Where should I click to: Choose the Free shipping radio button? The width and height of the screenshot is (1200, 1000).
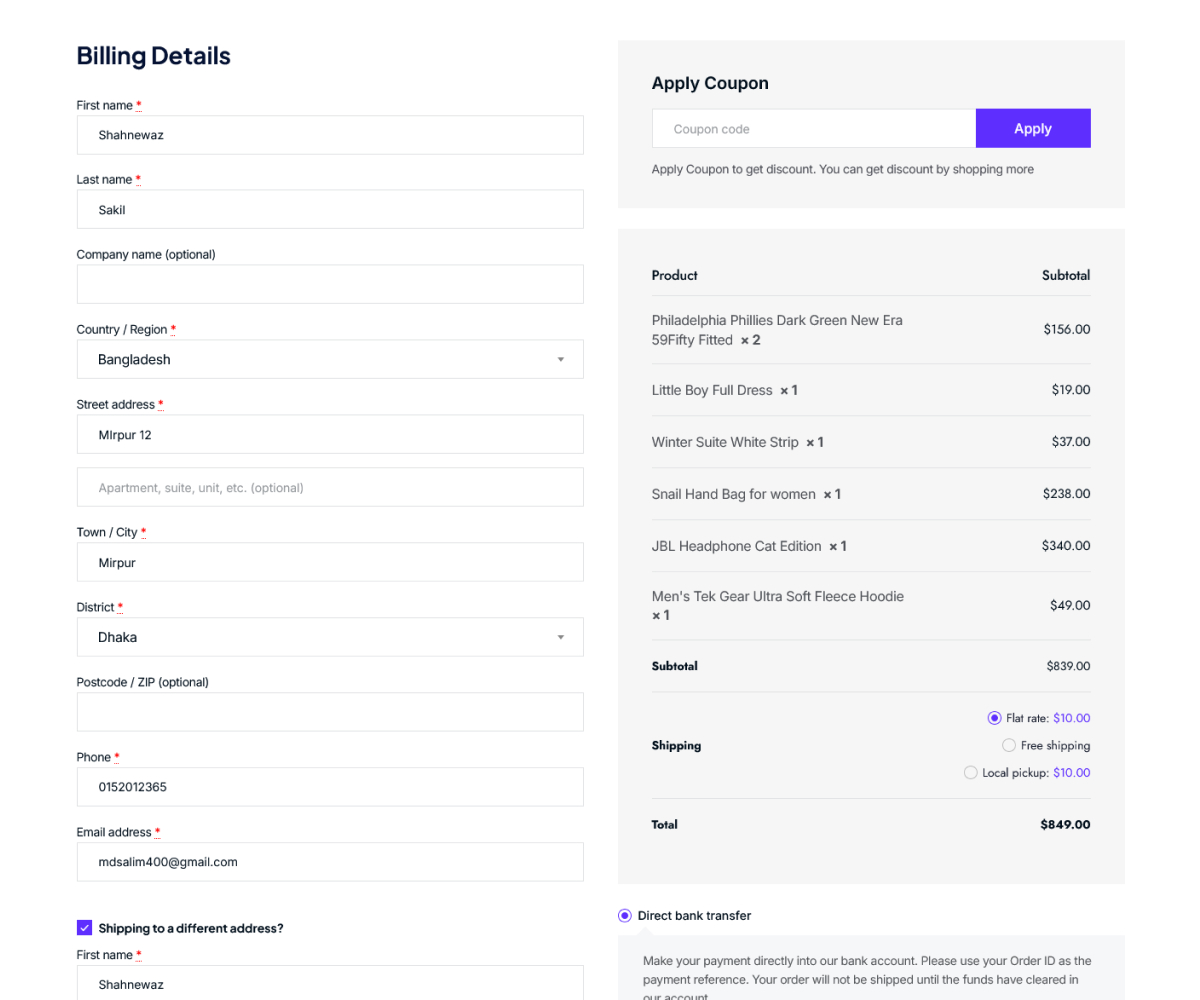coord(1009,746)
